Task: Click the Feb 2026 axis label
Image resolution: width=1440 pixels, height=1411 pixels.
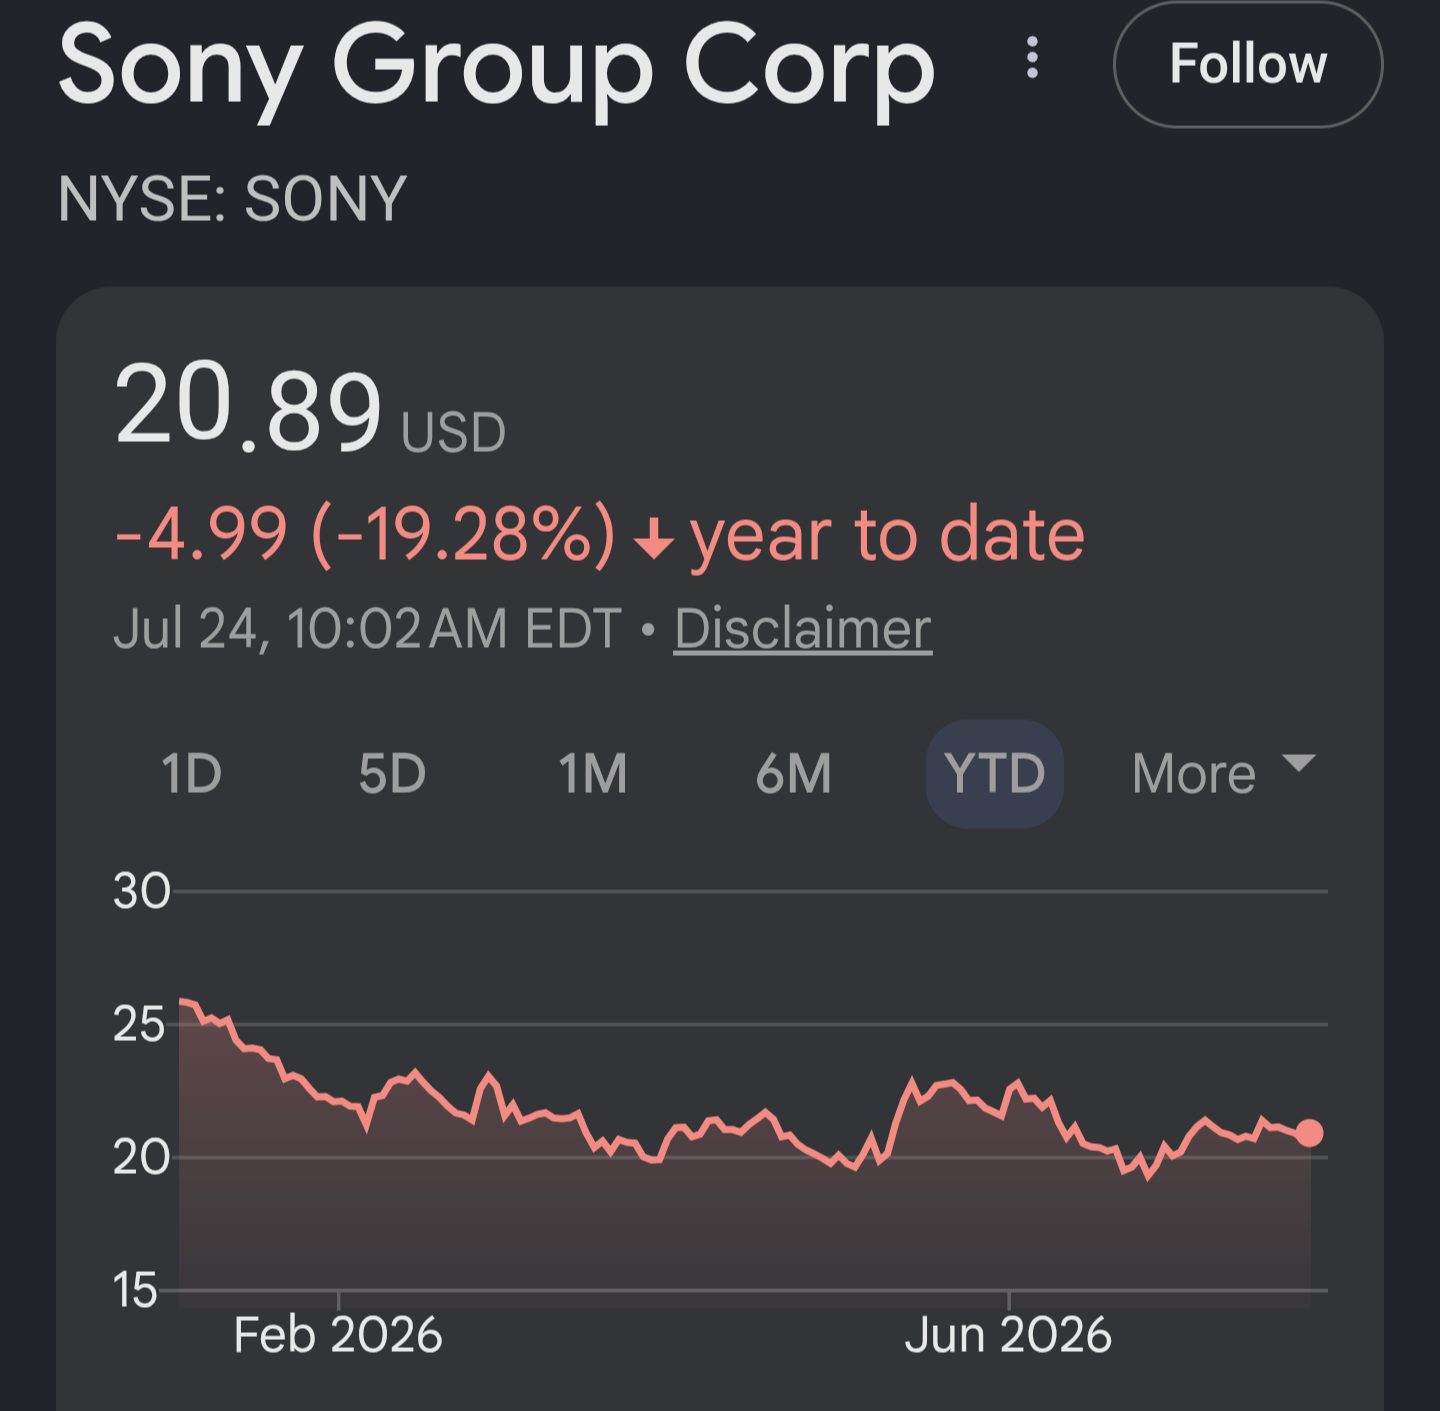Action: [x=338, y=1335]
